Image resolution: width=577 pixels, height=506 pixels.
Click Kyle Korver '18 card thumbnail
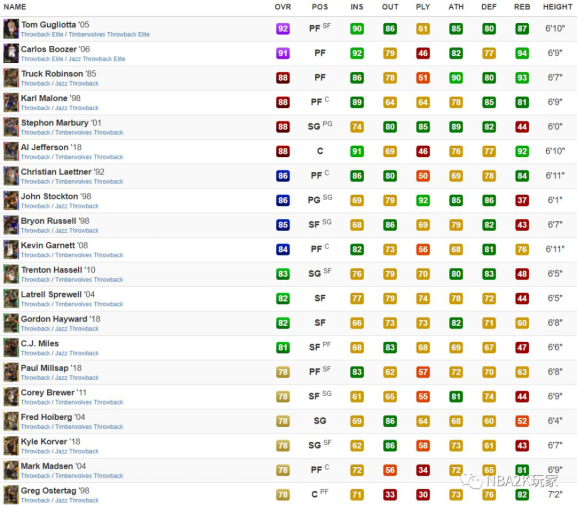click(x=11, y=446)
